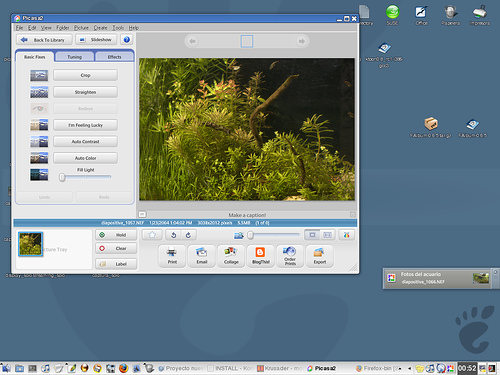Toggle caption visibility icon left of caption
500x375 pixels.
coord(142,214)
